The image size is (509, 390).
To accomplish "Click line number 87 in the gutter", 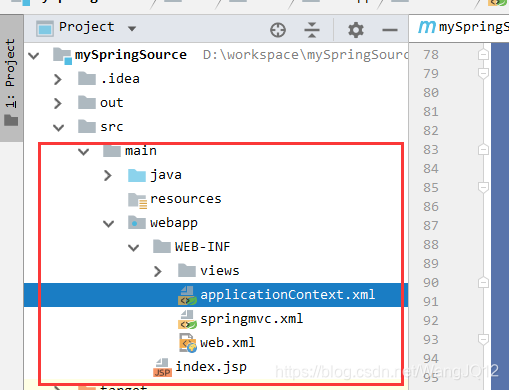I will tap(431, 226).
